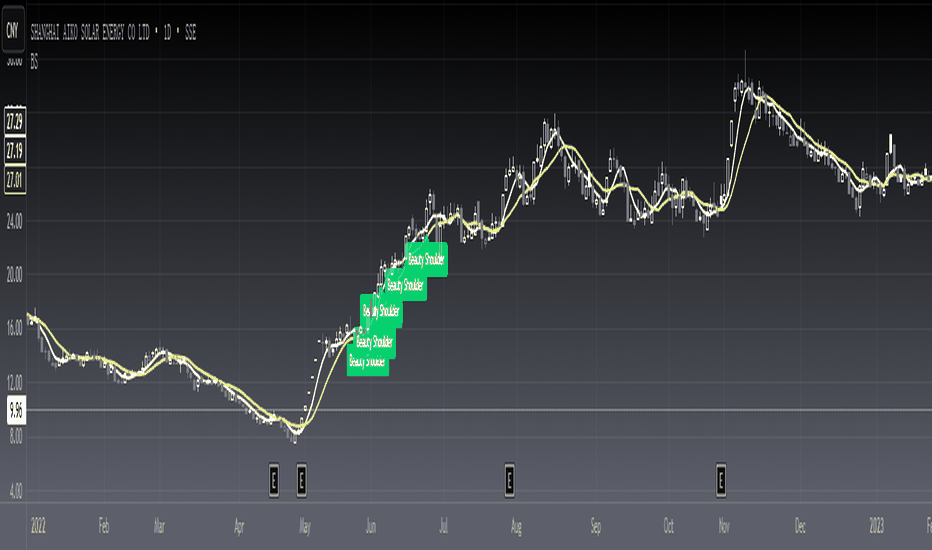Click the 20.00 price axis value
This screenshot has height=550, width=932.
(15, 275)
